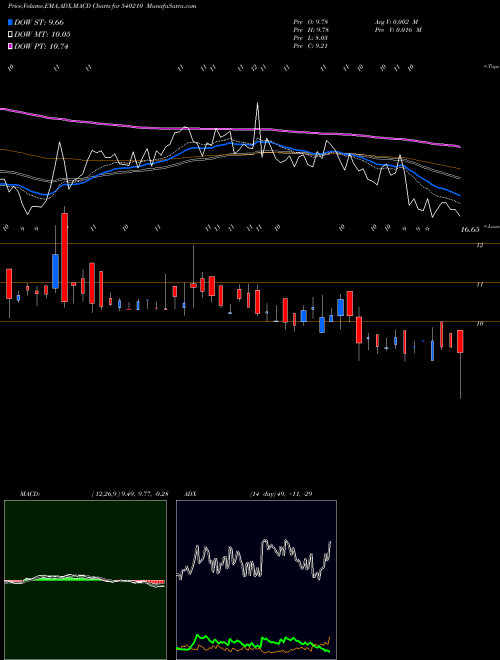Open the green MACD indicator chart

point(85,580)
